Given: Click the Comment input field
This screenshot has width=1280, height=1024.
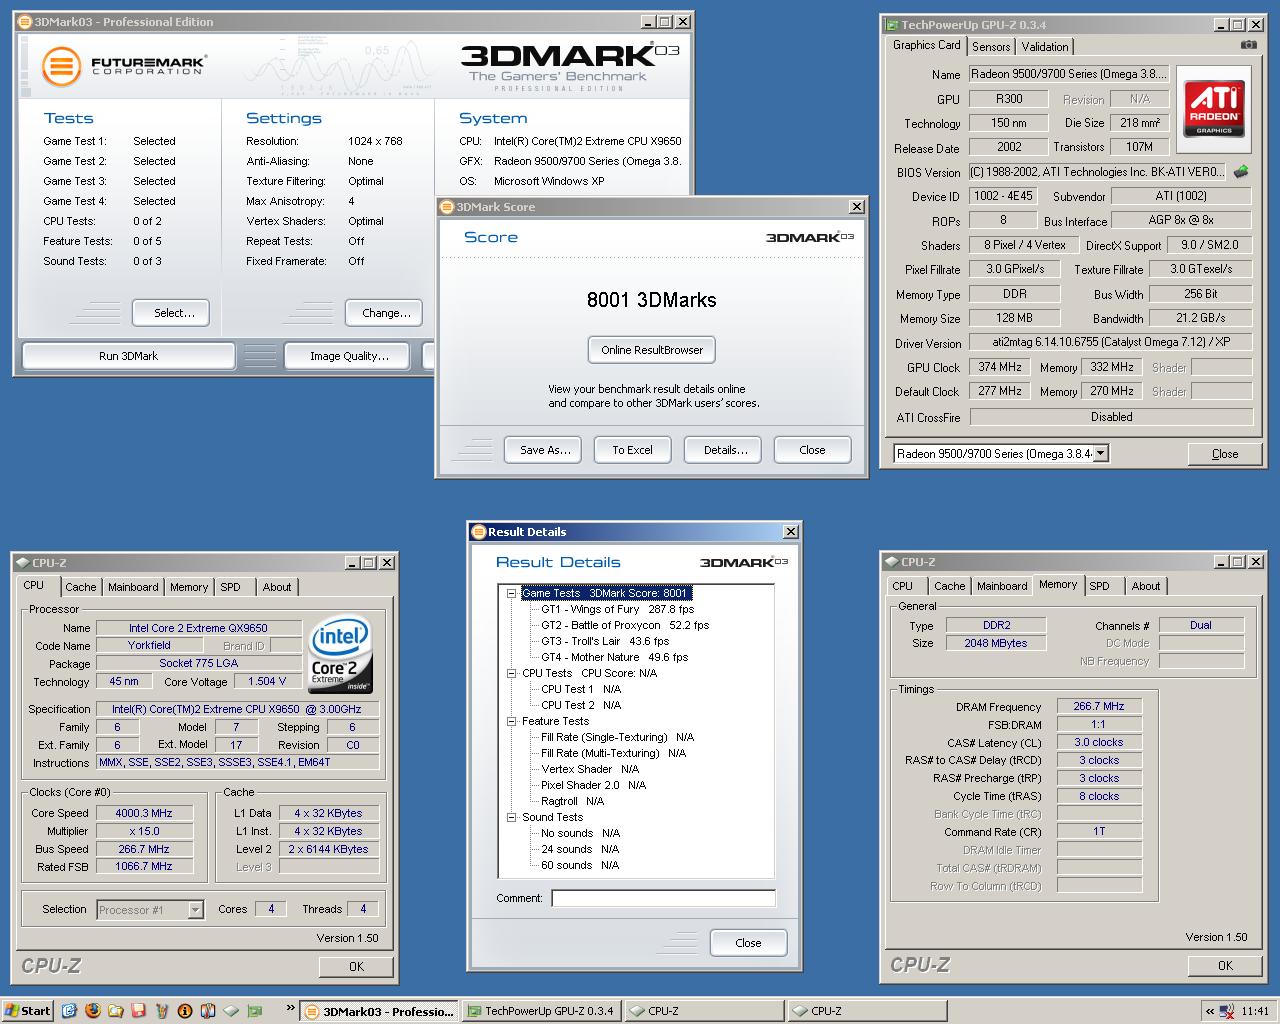Looking at the screenshot, I should (x=664, y=898).
